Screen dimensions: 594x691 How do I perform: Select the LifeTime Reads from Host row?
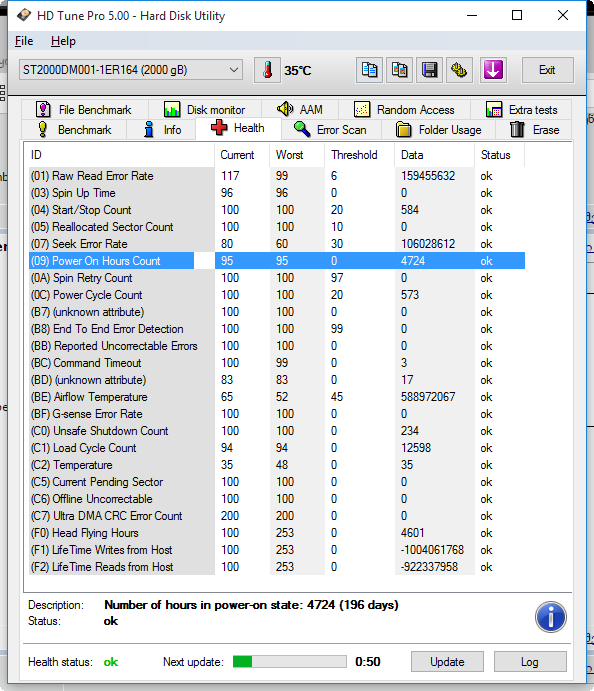(277, 567)
